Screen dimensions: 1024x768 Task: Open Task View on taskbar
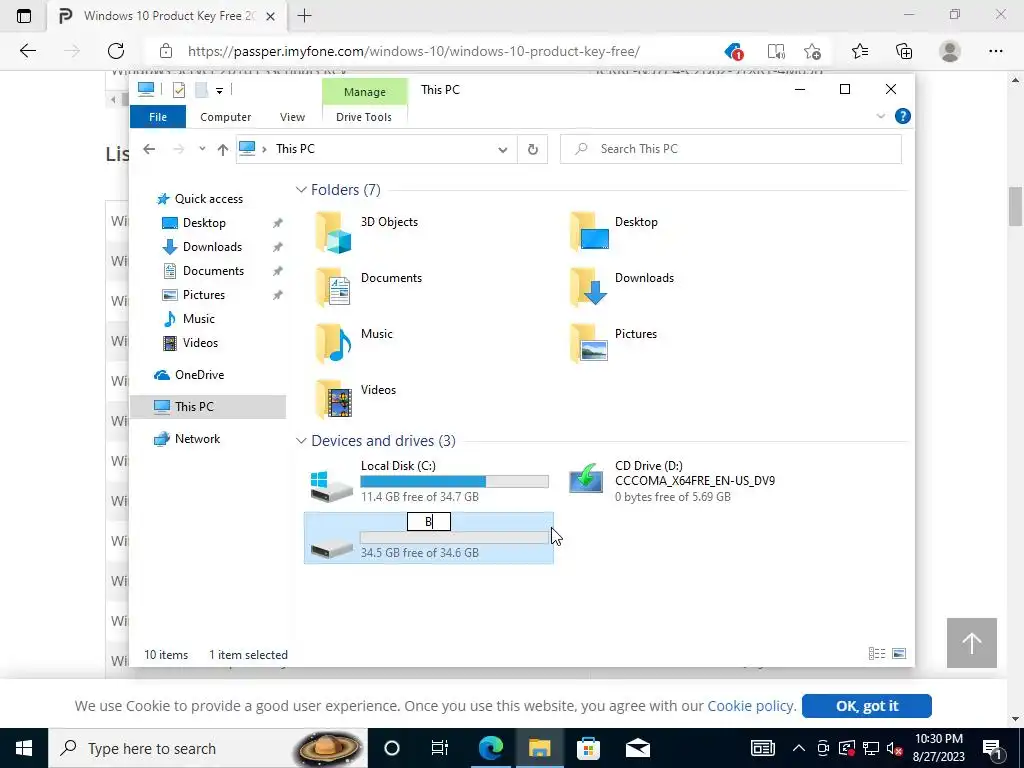pyautogui.click(x=440, y=748)
